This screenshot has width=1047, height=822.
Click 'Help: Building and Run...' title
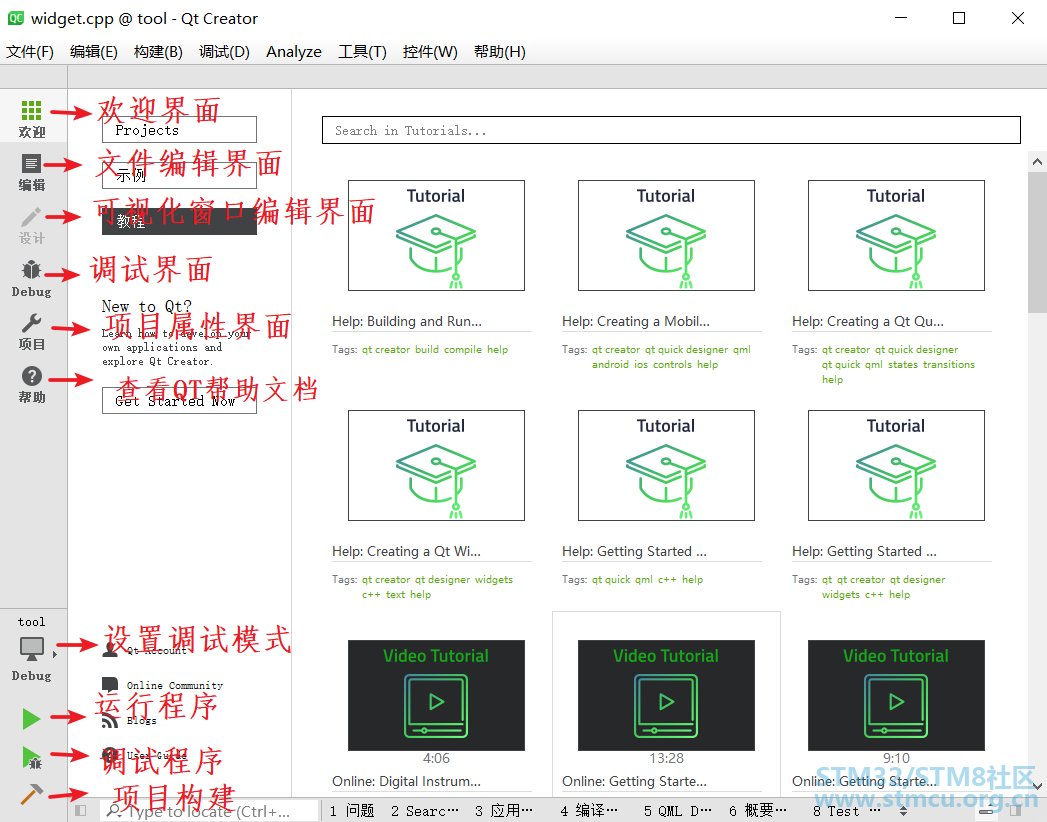click(407, 321)
